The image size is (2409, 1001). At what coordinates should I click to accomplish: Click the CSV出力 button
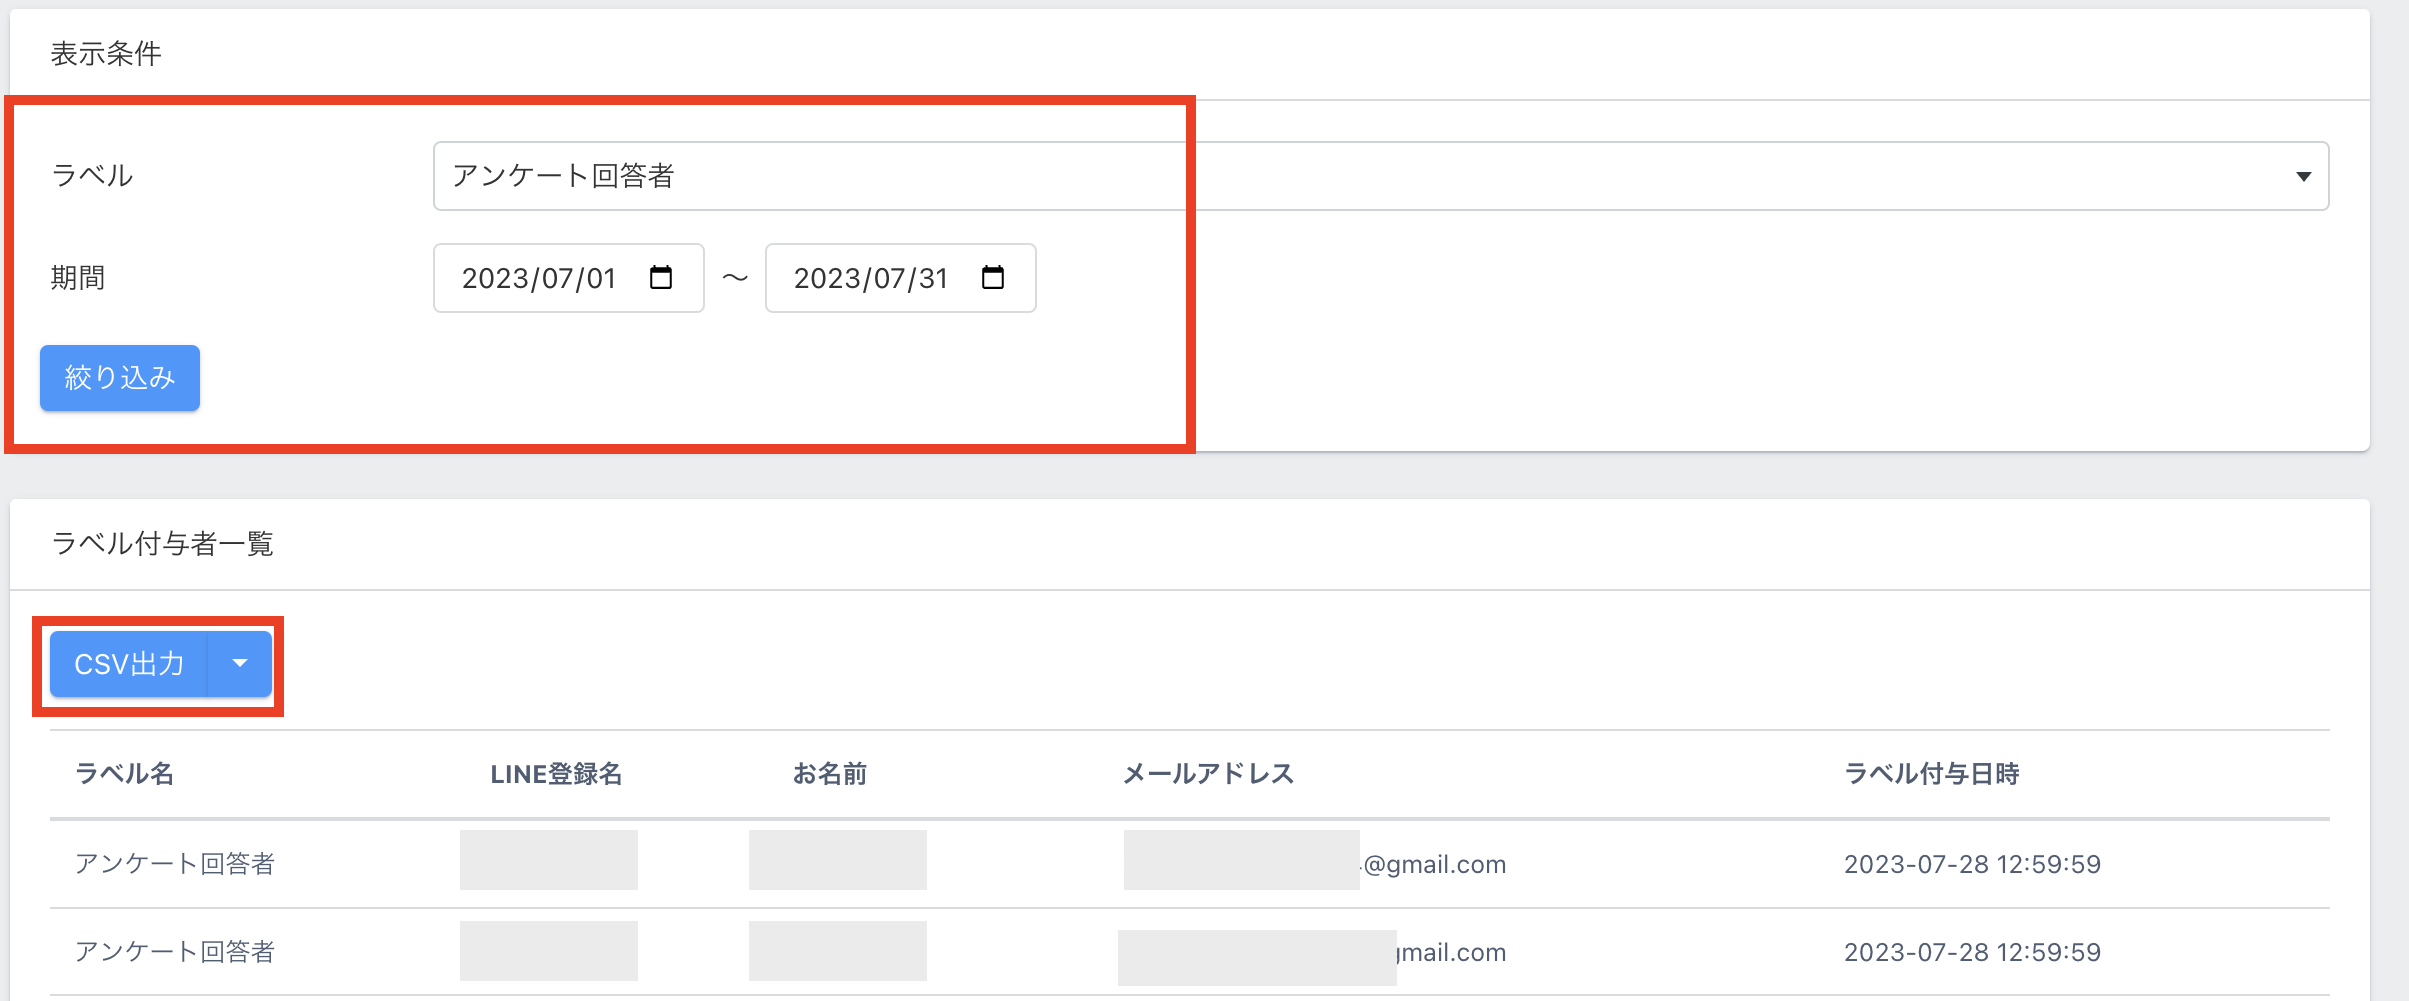pyautogui.click(x=129, y=663)
